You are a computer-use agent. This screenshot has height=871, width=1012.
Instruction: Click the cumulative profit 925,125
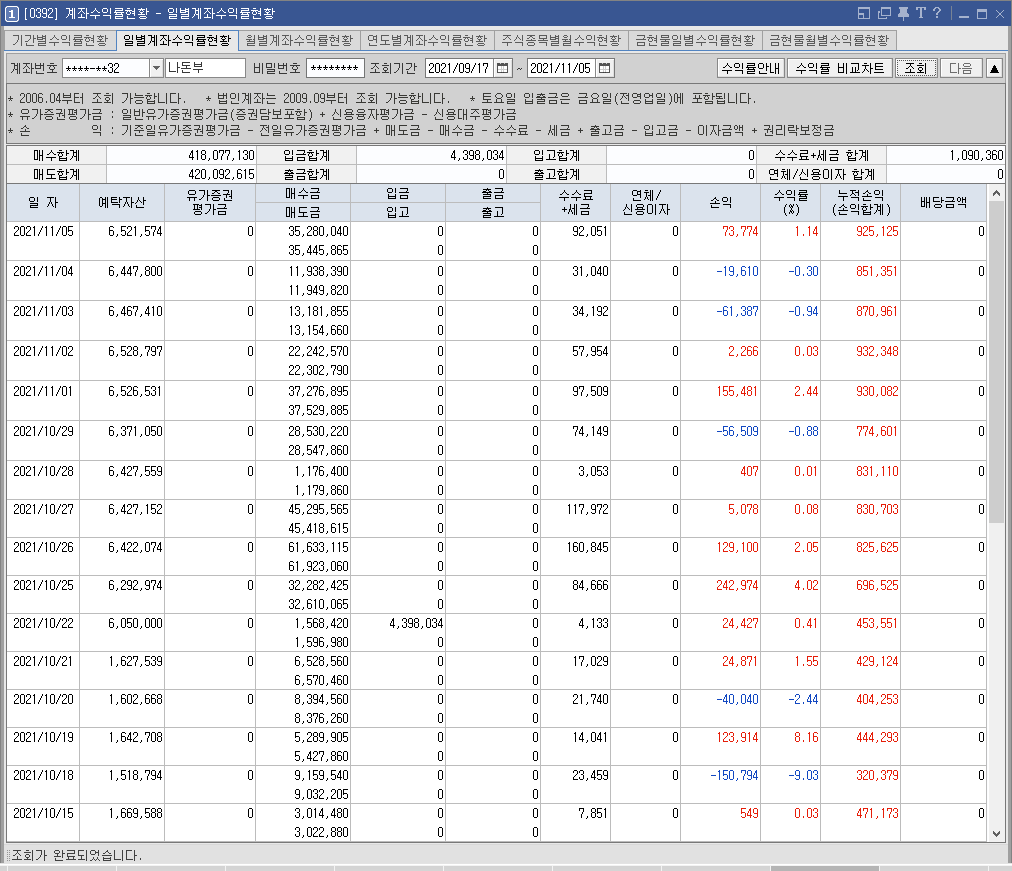point(877,231)
